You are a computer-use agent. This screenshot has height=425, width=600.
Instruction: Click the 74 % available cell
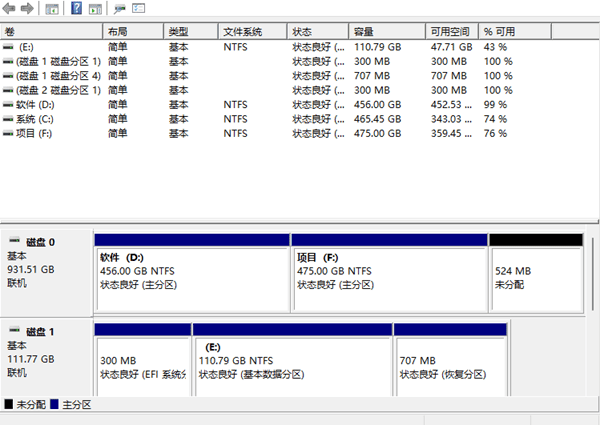495,119
